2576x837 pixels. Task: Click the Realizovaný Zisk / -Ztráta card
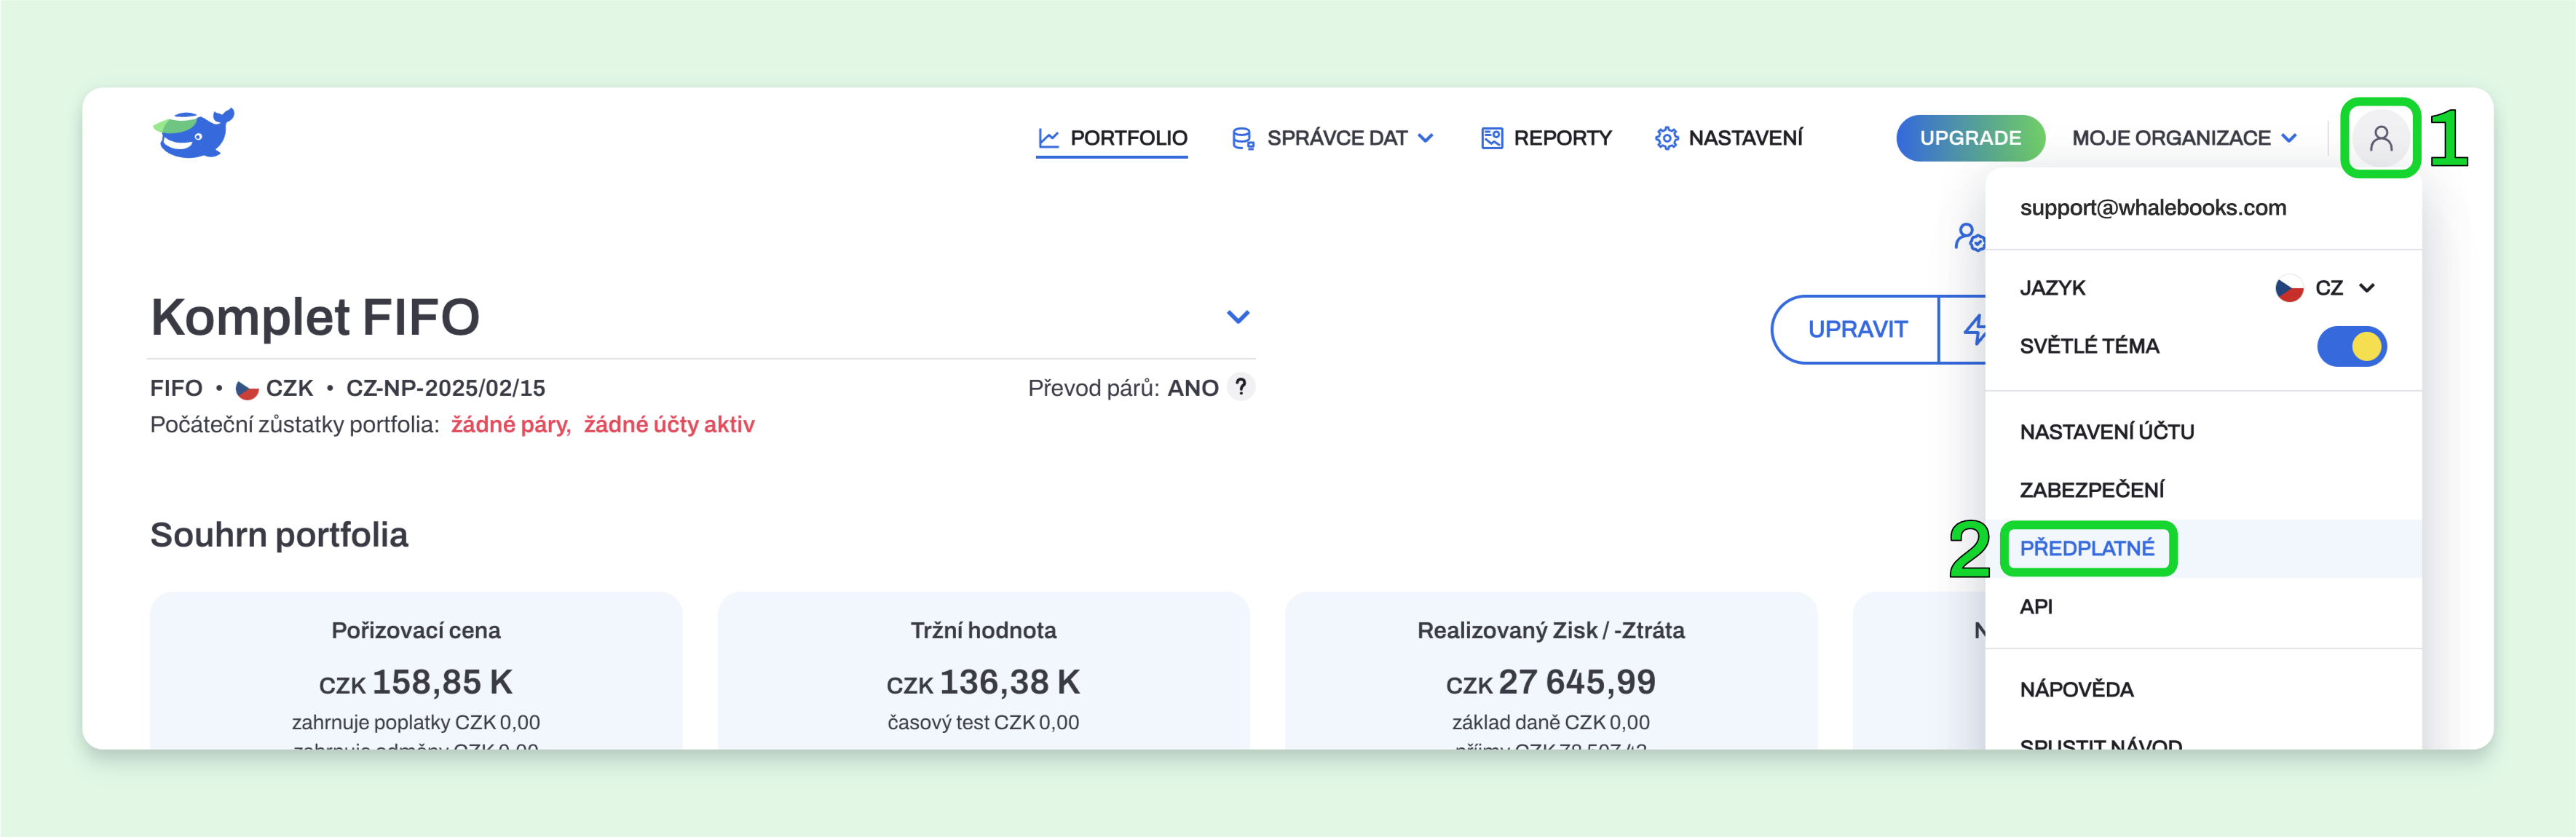(1550, 670)
